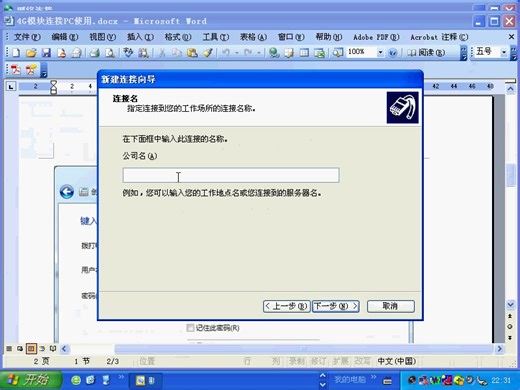
Task: Select the Print Layout view icon
Action: coord(31,349)
